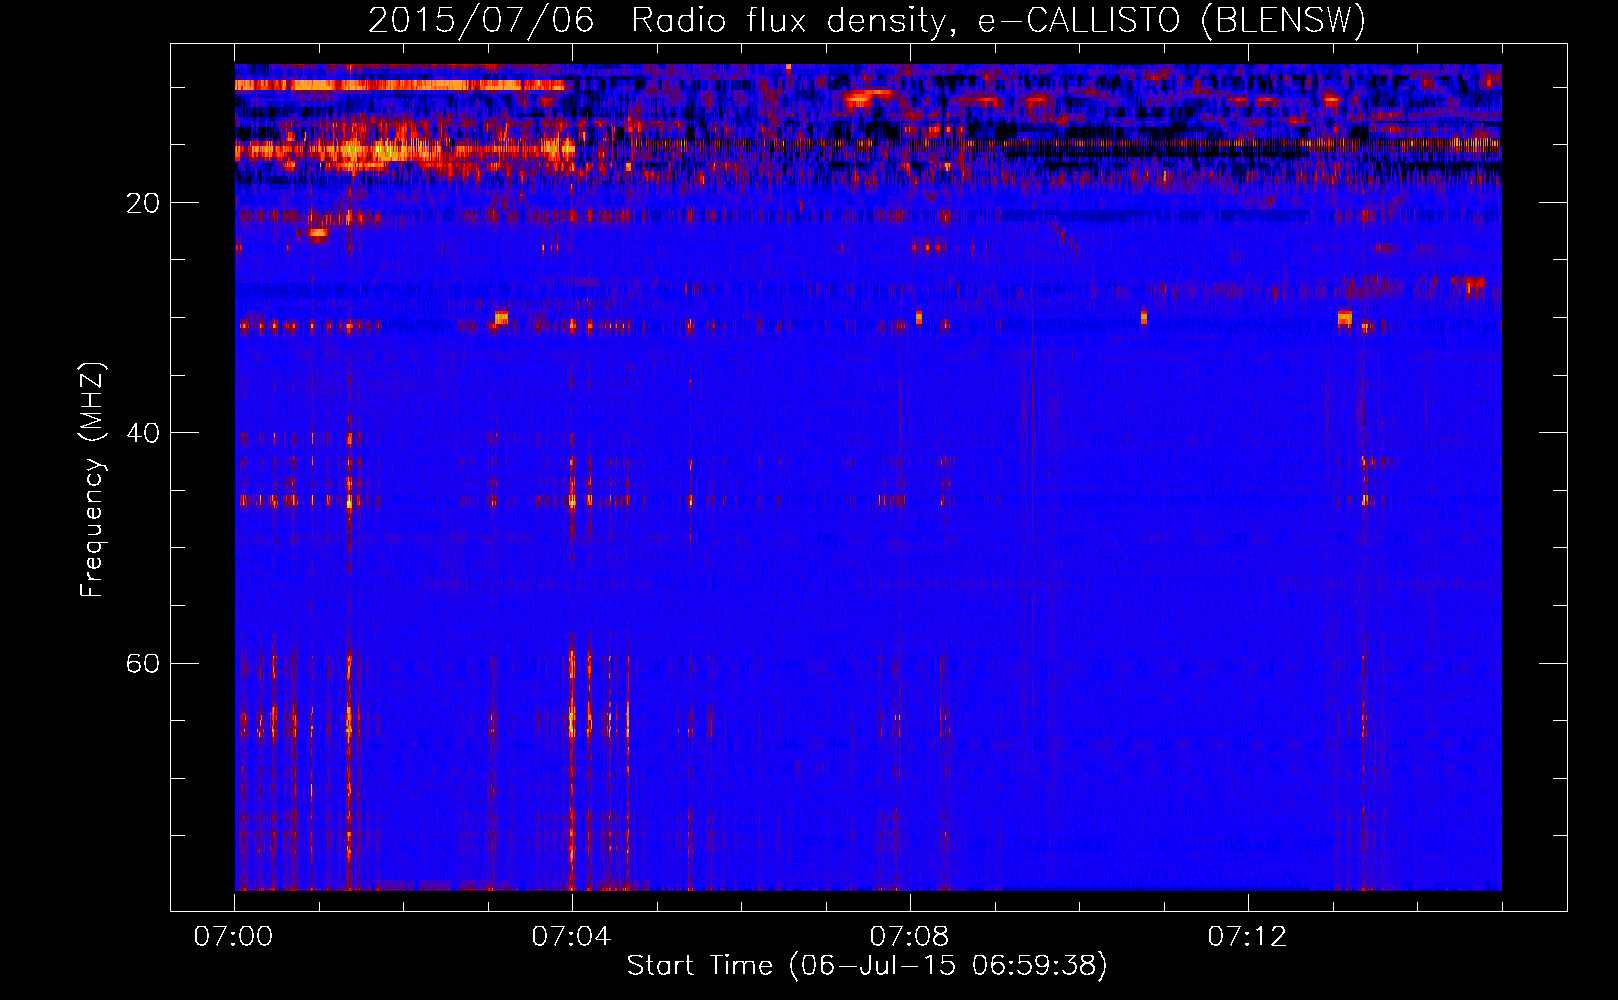This screenshot has width=1618, height=1000.
Task: Click the 07:00 time tick label
Action: (x=233, y=937)
